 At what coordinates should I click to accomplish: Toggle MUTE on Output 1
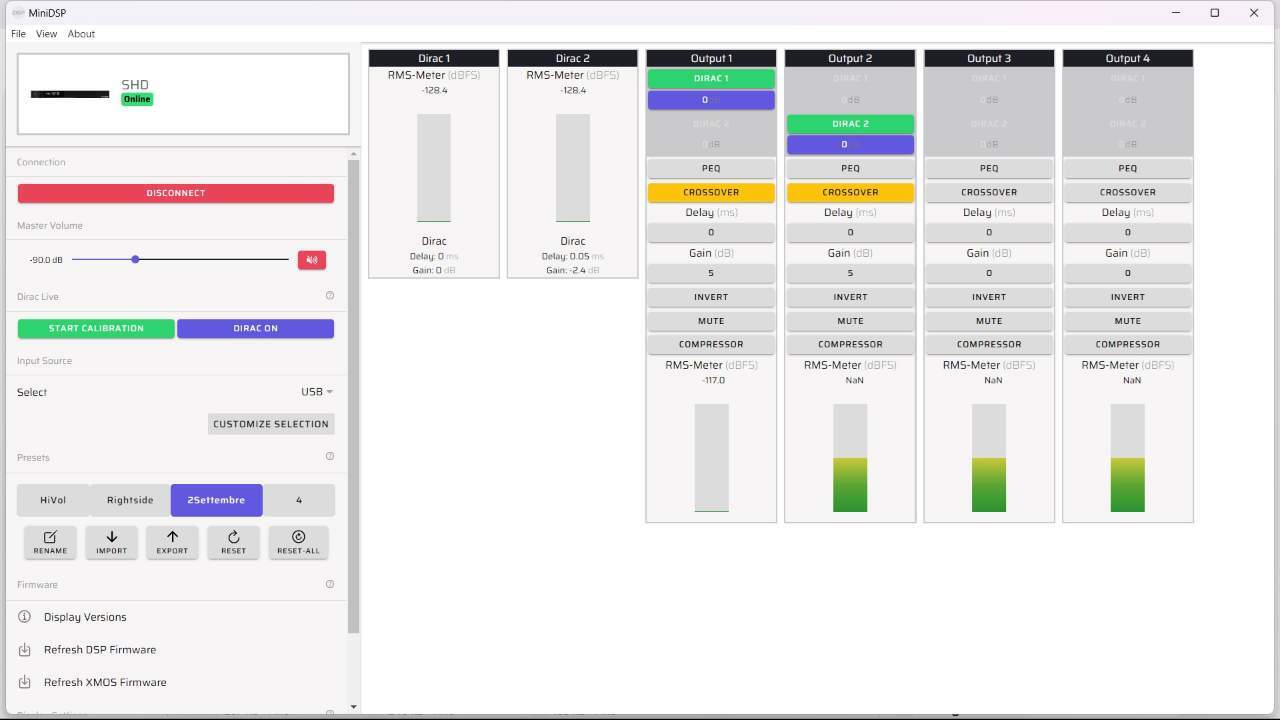point(711,321)
